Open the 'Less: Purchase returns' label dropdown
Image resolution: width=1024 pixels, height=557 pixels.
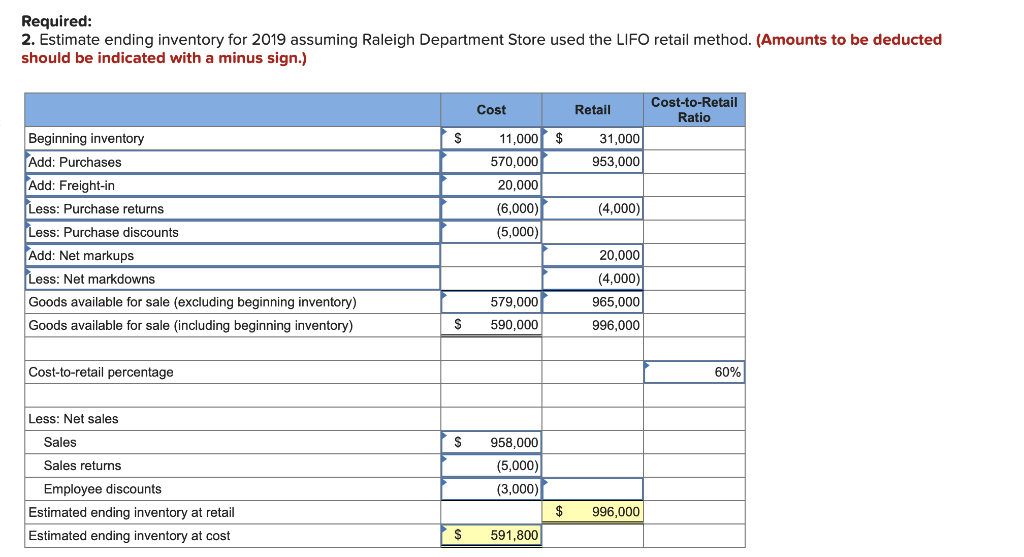click(x=232, y=209)
